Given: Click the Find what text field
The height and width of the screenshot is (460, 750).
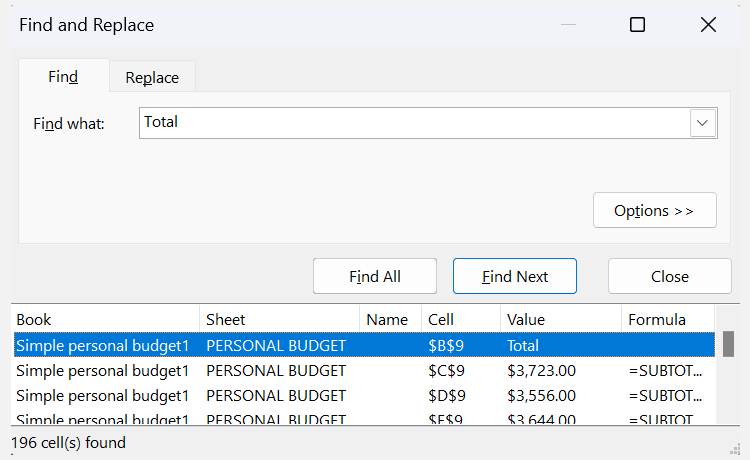Looking at the screenshot, I should [414, 123].
